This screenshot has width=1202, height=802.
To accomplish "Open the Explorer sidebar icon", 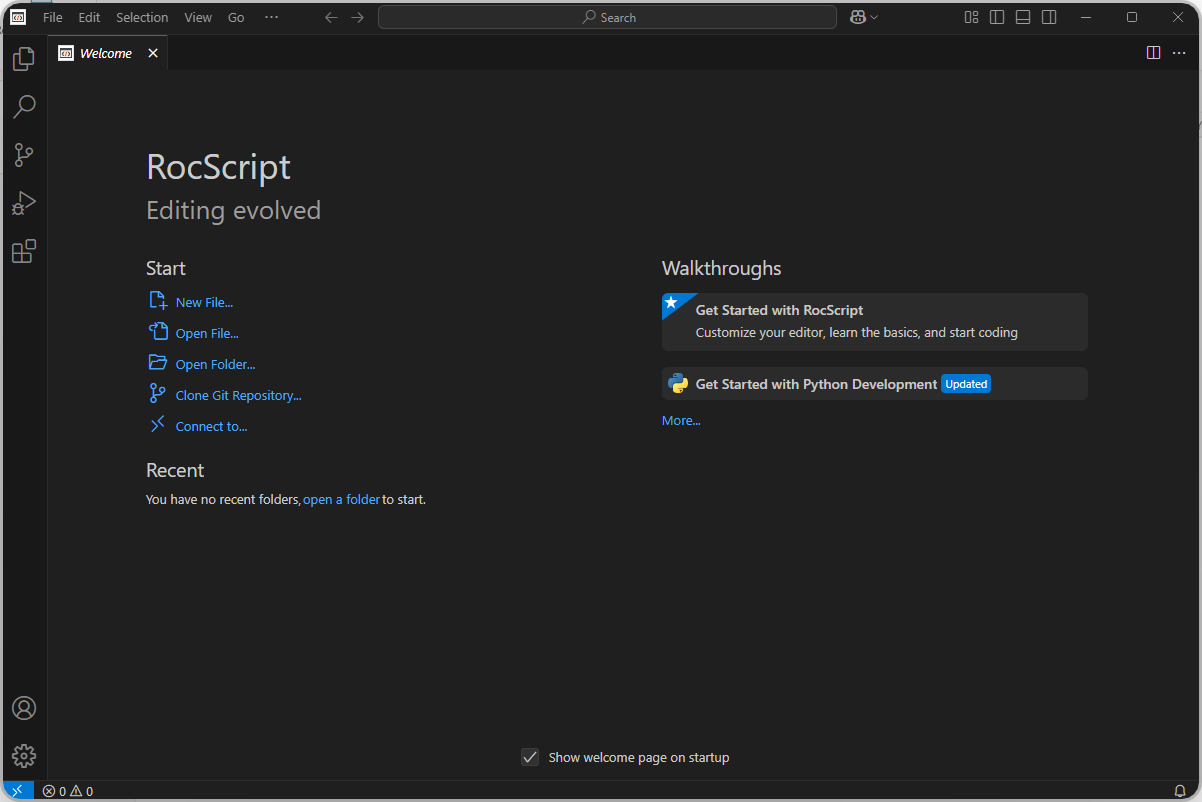I will 23,58.
